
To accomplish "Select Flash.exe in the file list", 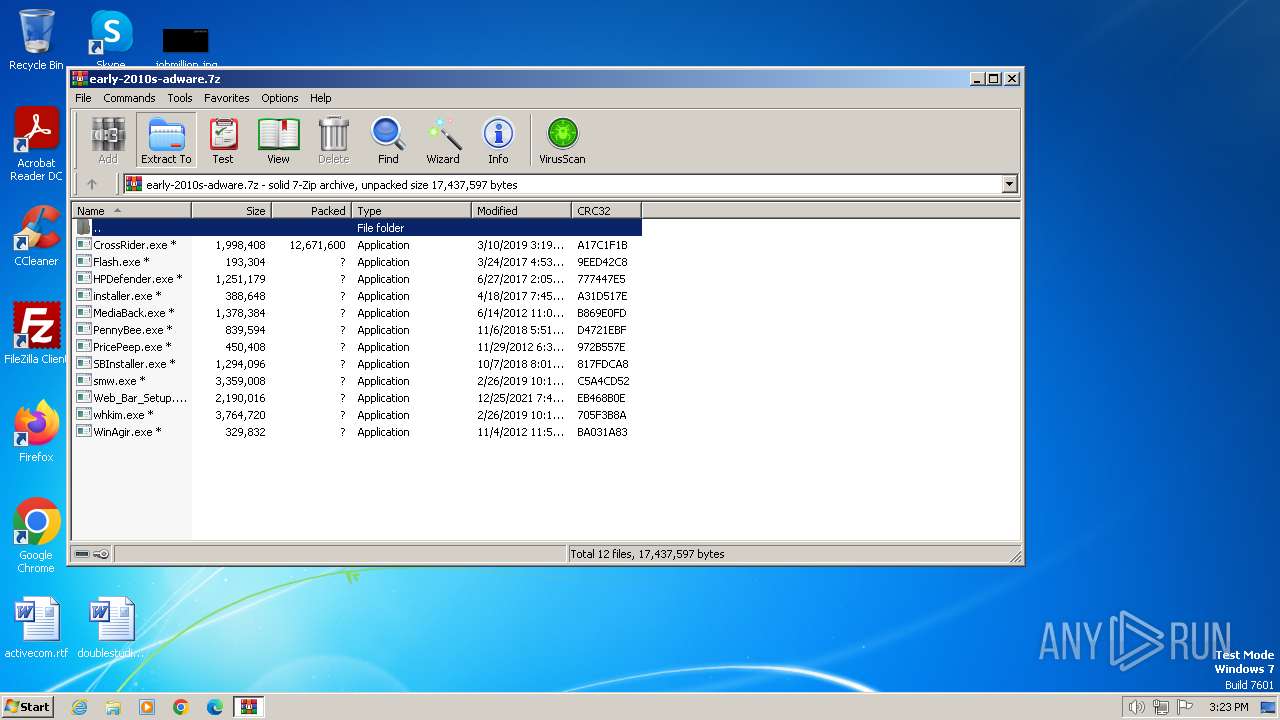I will (357, 262).
